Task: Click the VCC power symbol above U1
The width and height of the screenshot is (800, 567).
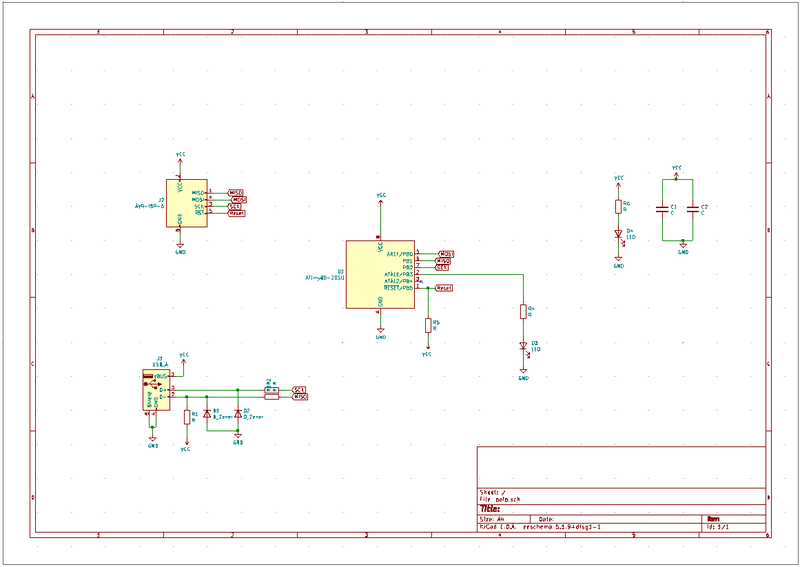Action: point(380,197)
